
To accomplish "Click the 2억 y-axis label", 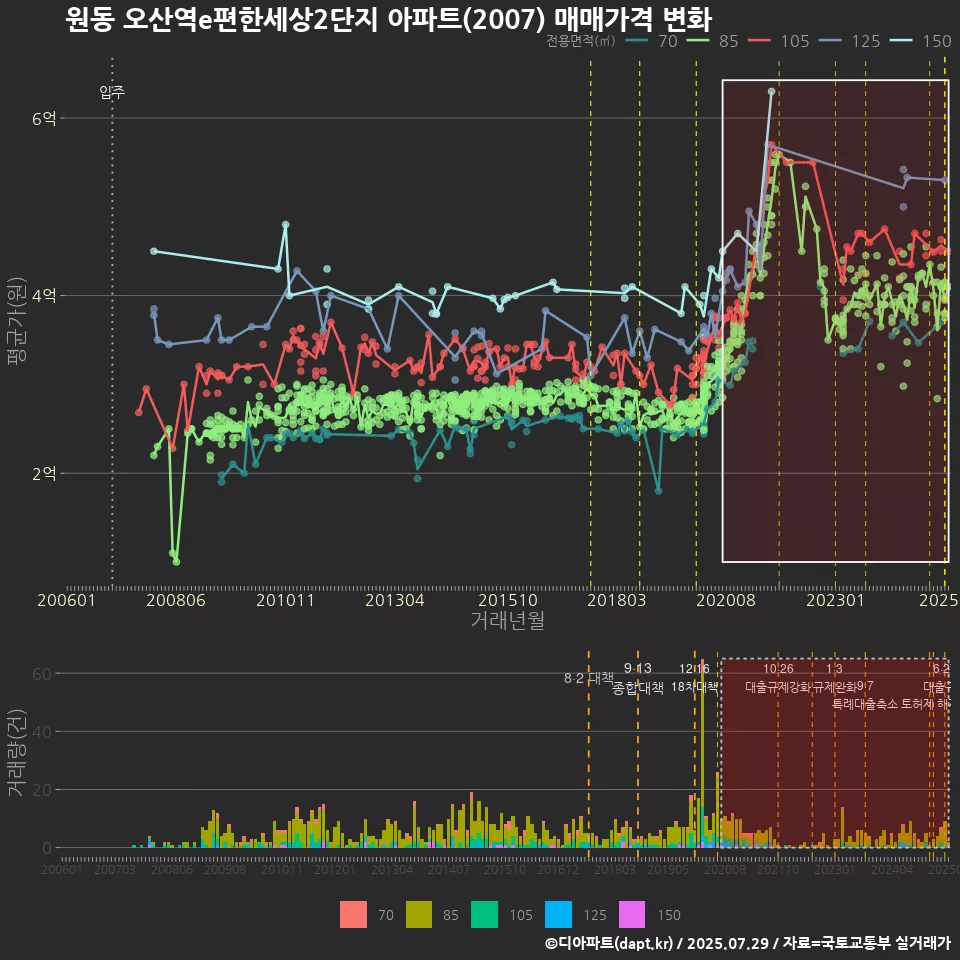I will coord(44,473).
